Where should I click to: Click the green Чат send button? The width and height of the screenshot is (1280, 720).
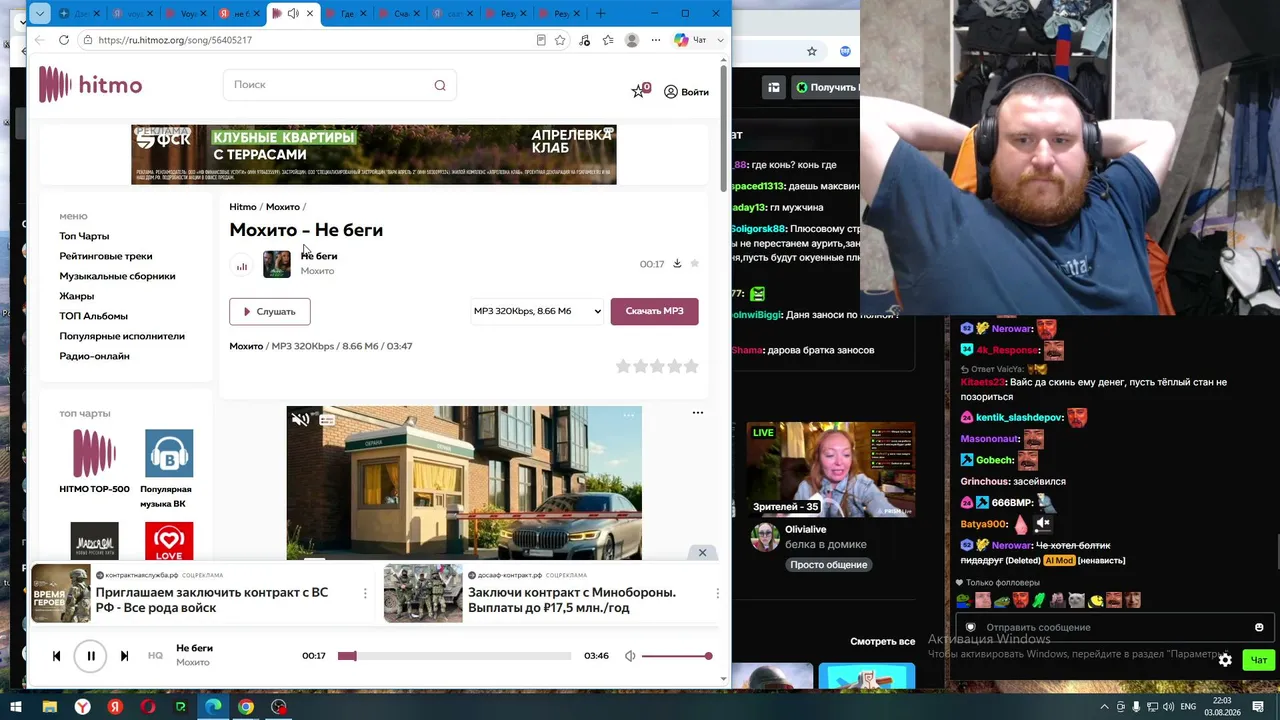click(1258, 660)
